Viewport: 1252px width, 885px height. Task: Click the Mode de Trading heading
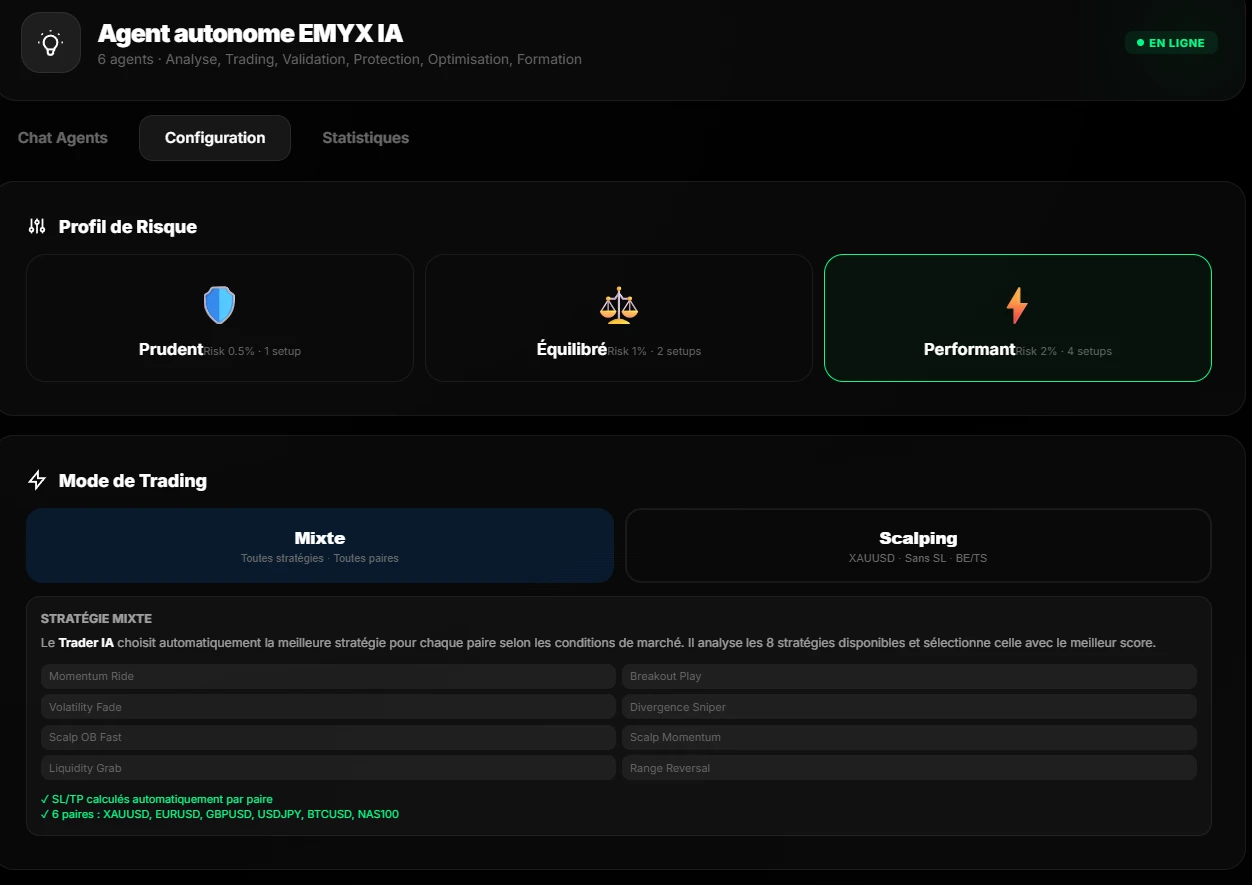[x=133, y=481]
